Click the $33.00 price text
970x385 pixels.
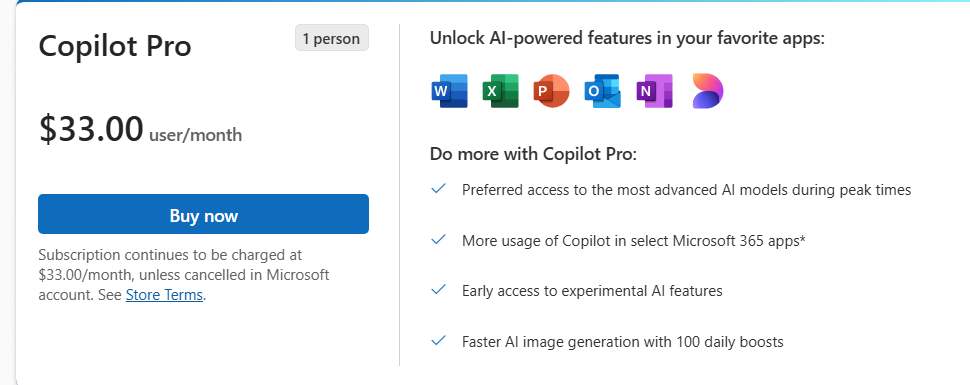click(x=91, y=129)
